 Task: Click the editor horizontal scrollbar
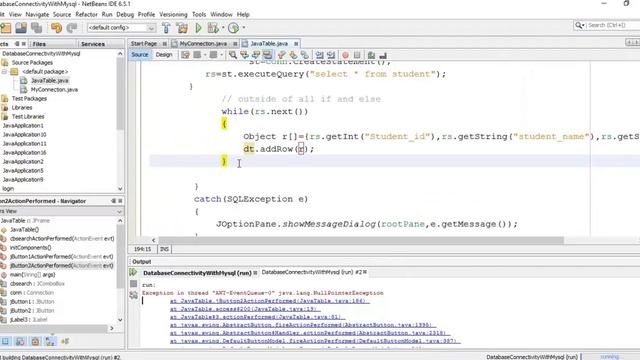pos(361,240)
